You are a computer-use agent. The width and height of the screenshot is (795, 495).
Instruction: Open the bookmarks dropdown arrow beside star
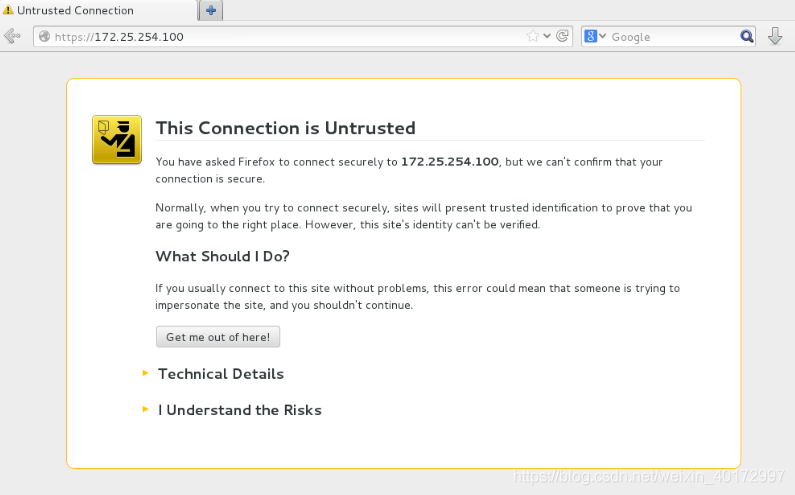coord(547,36)
